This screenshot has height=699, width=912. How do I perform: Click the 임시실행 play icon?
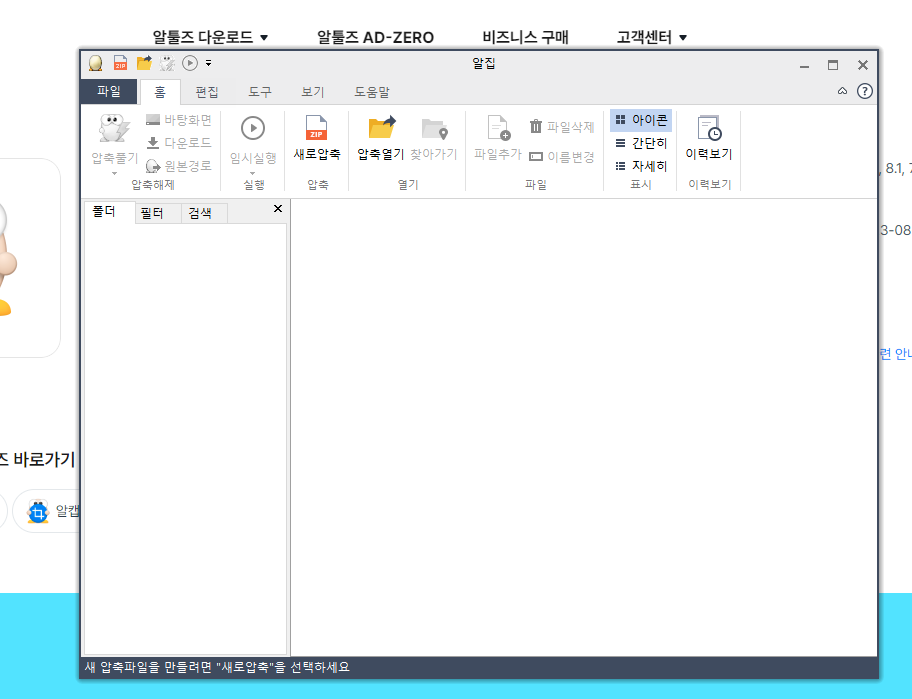coord(253,128)
